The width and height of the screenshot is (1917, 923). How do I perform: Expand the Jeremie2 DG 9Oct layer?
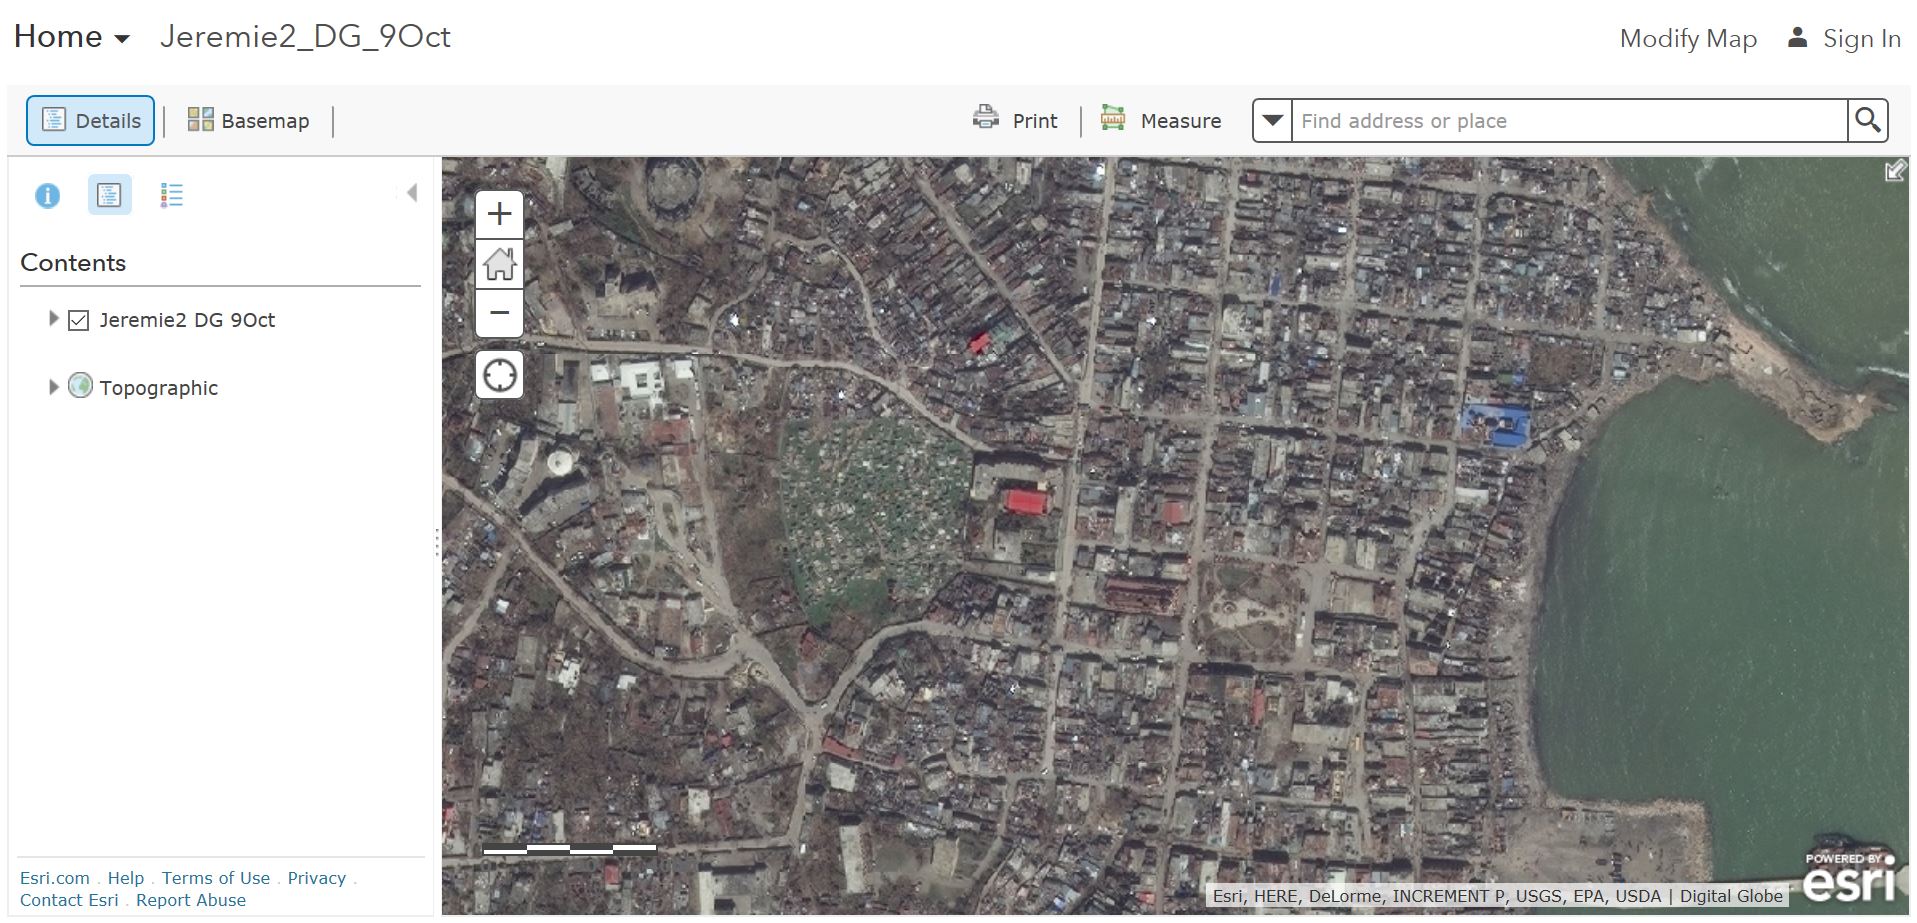(54, 319)
